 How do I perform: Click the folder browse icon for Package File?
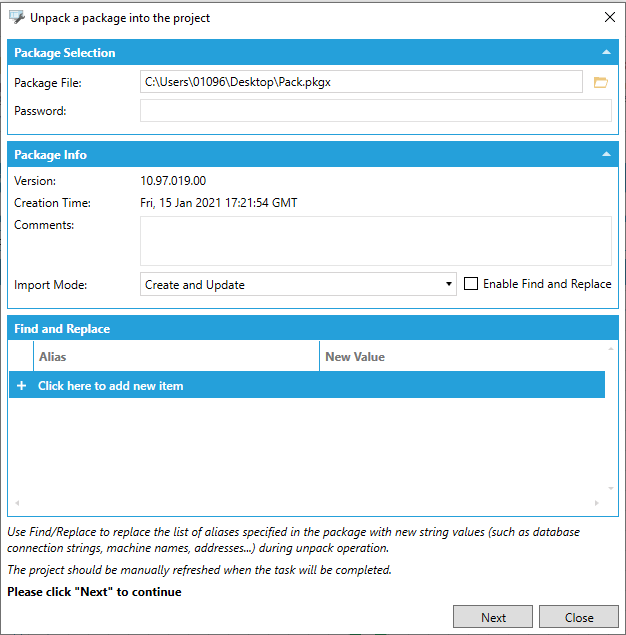pyautogui.click(x=600, y=82)
